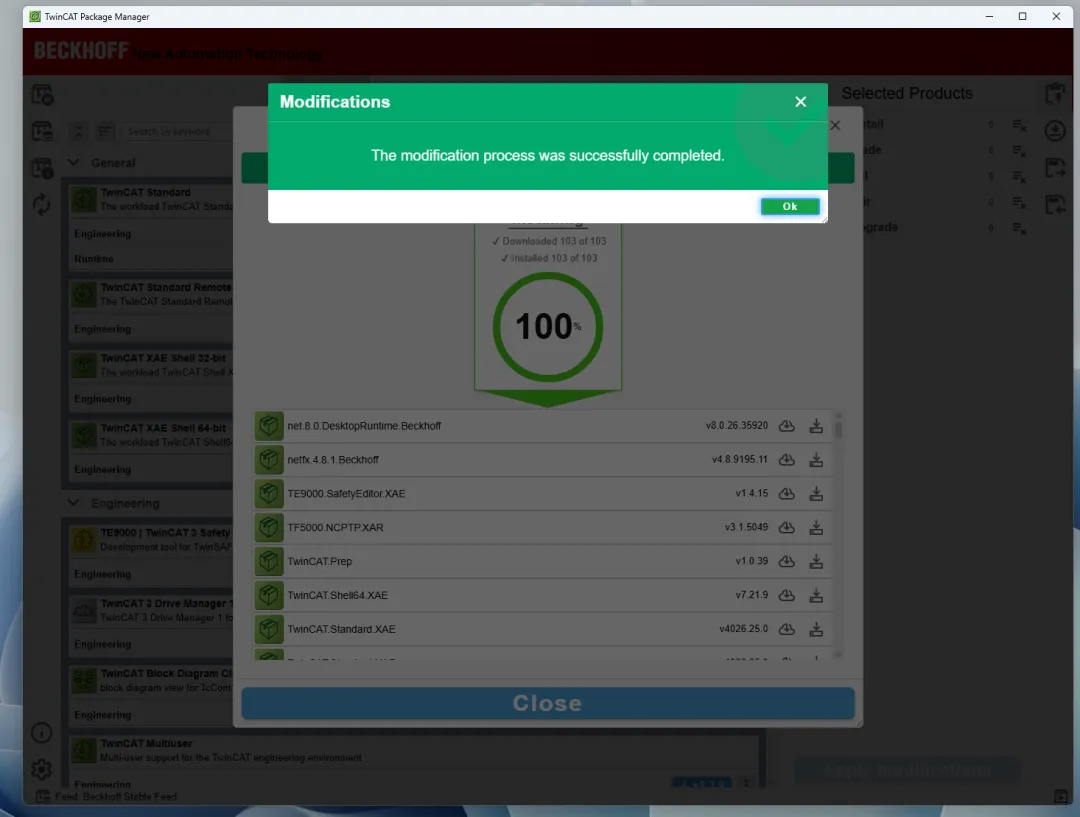Click version v4026.25.0 in package list
The height and width of the screenshot is (817, 1080).
[x=743, y=628]
